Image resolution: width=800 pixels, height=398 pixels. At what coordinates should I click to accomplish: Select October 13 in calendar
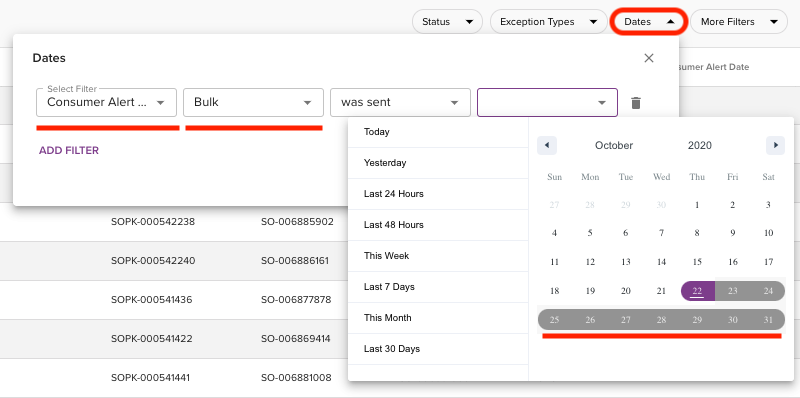click(626, 262)
